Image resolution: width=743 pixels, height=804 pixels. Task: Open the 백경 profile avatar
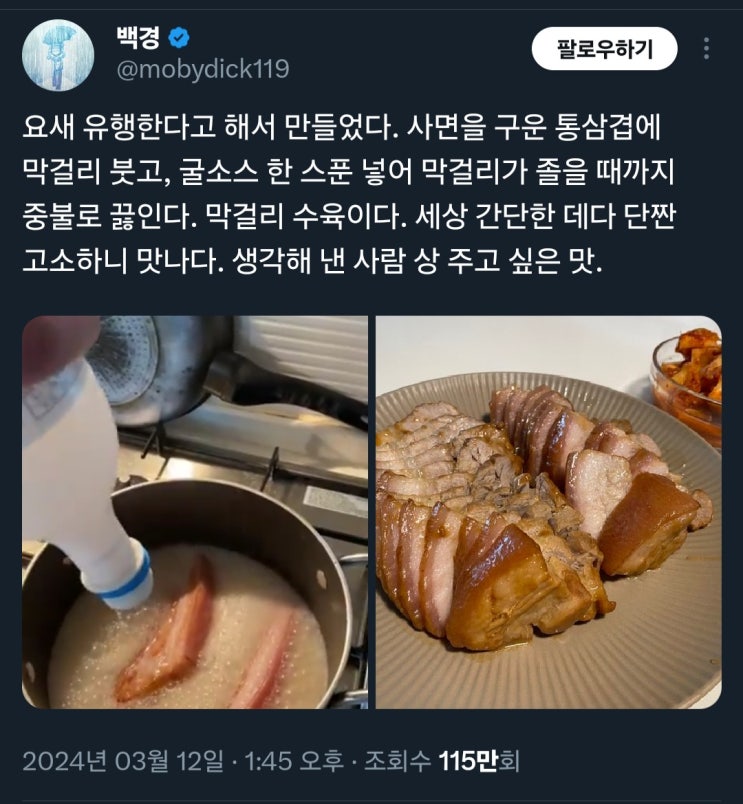coord(58,55)
